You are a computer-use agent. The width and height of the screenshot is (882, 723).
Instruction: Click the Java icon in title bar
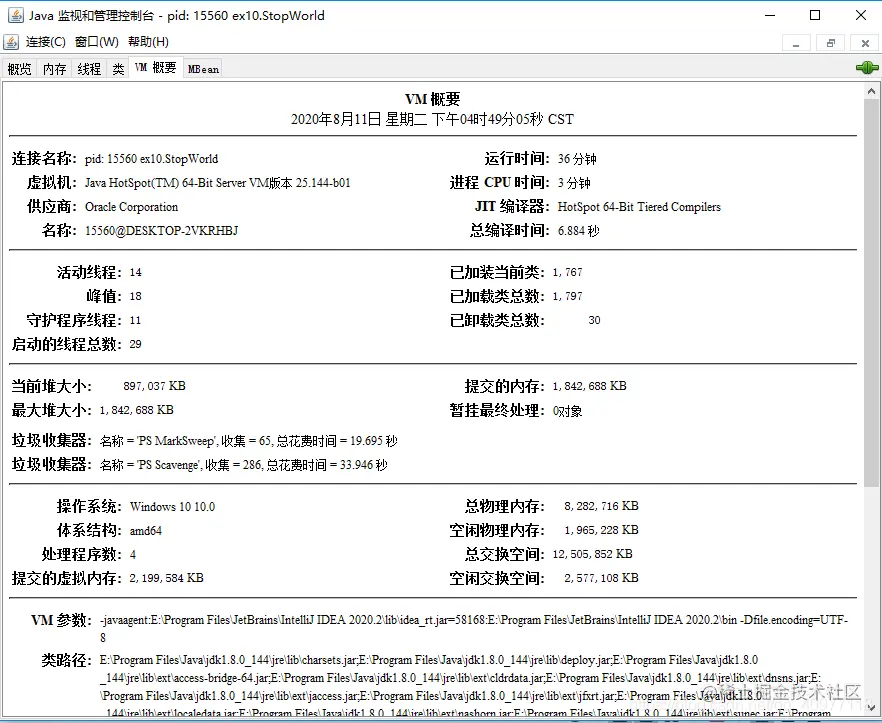point(16,15)
